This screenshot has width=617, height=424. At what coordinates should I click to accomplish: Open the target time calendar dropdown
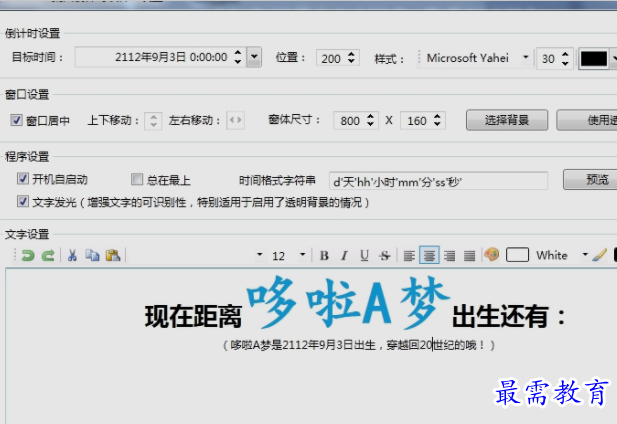(254, 57)
